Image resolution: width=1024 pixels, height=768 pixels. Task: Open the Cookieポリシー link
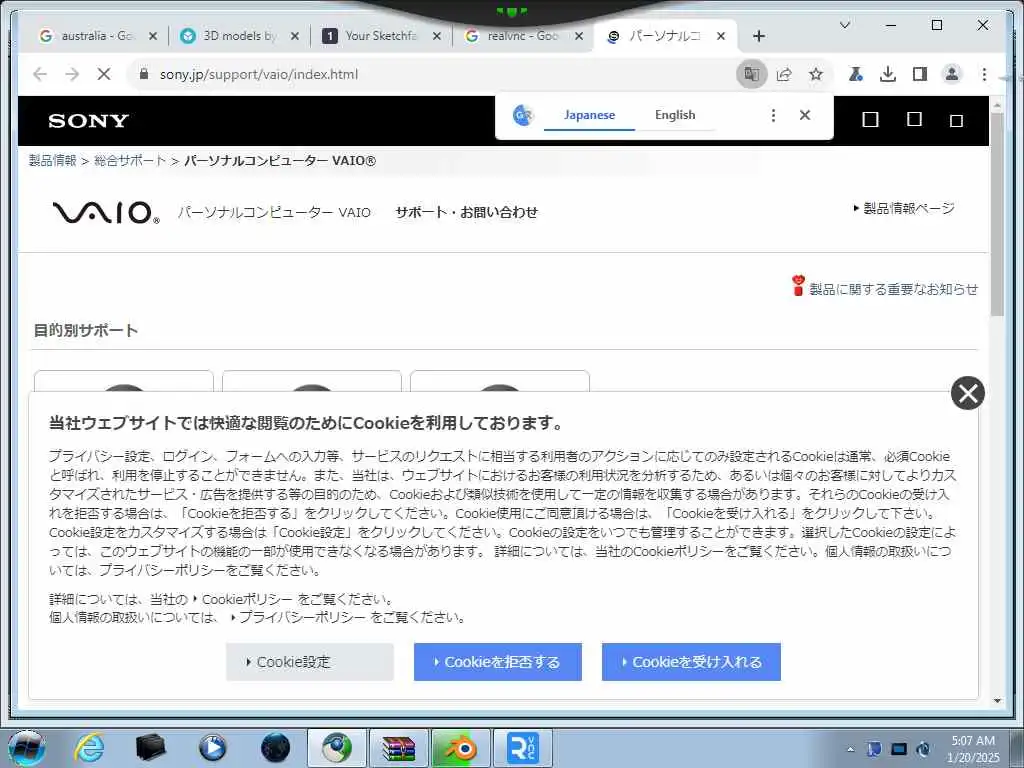(247, 600)
